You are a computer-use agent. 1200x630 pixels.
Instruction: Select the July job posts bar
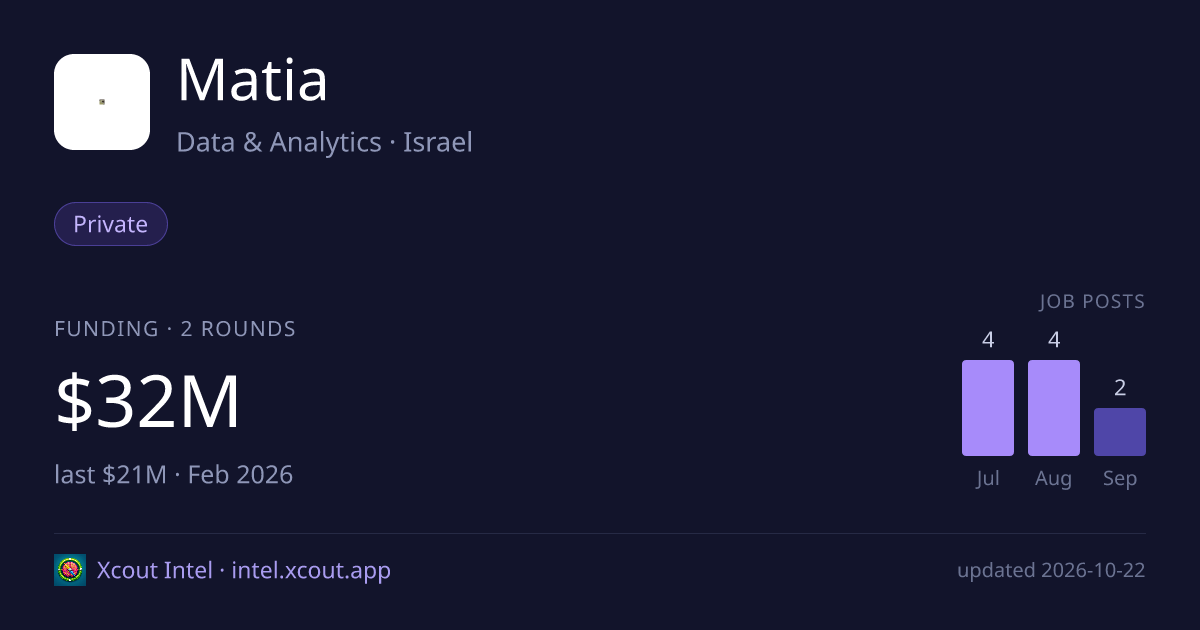tap(988, 408)
